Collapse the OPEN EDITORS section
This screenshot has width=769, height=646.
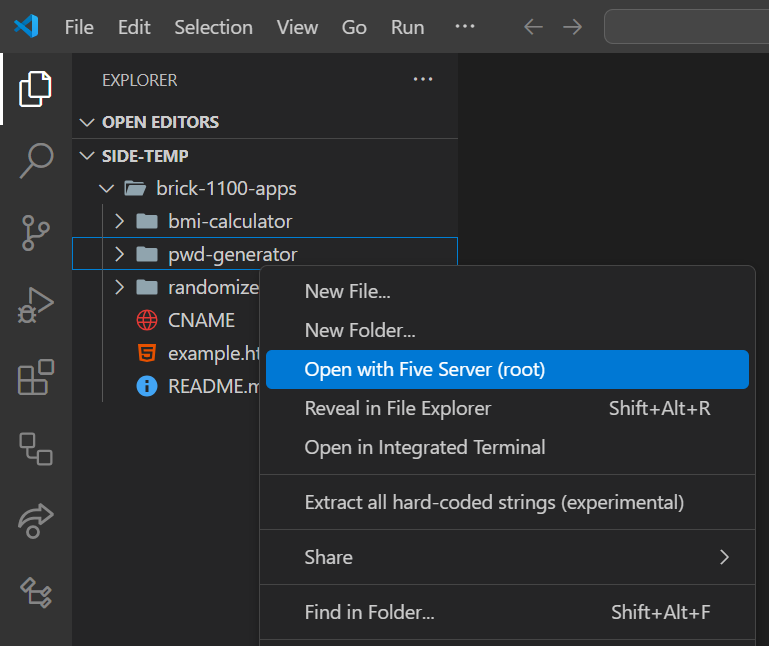point(87,122)
